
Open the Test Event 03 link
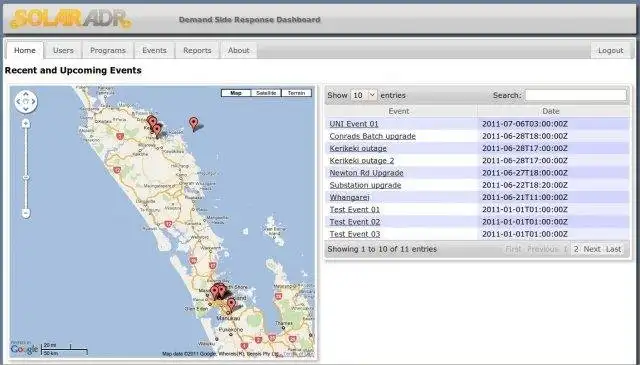pyautogui.click(x=355, y=234)
